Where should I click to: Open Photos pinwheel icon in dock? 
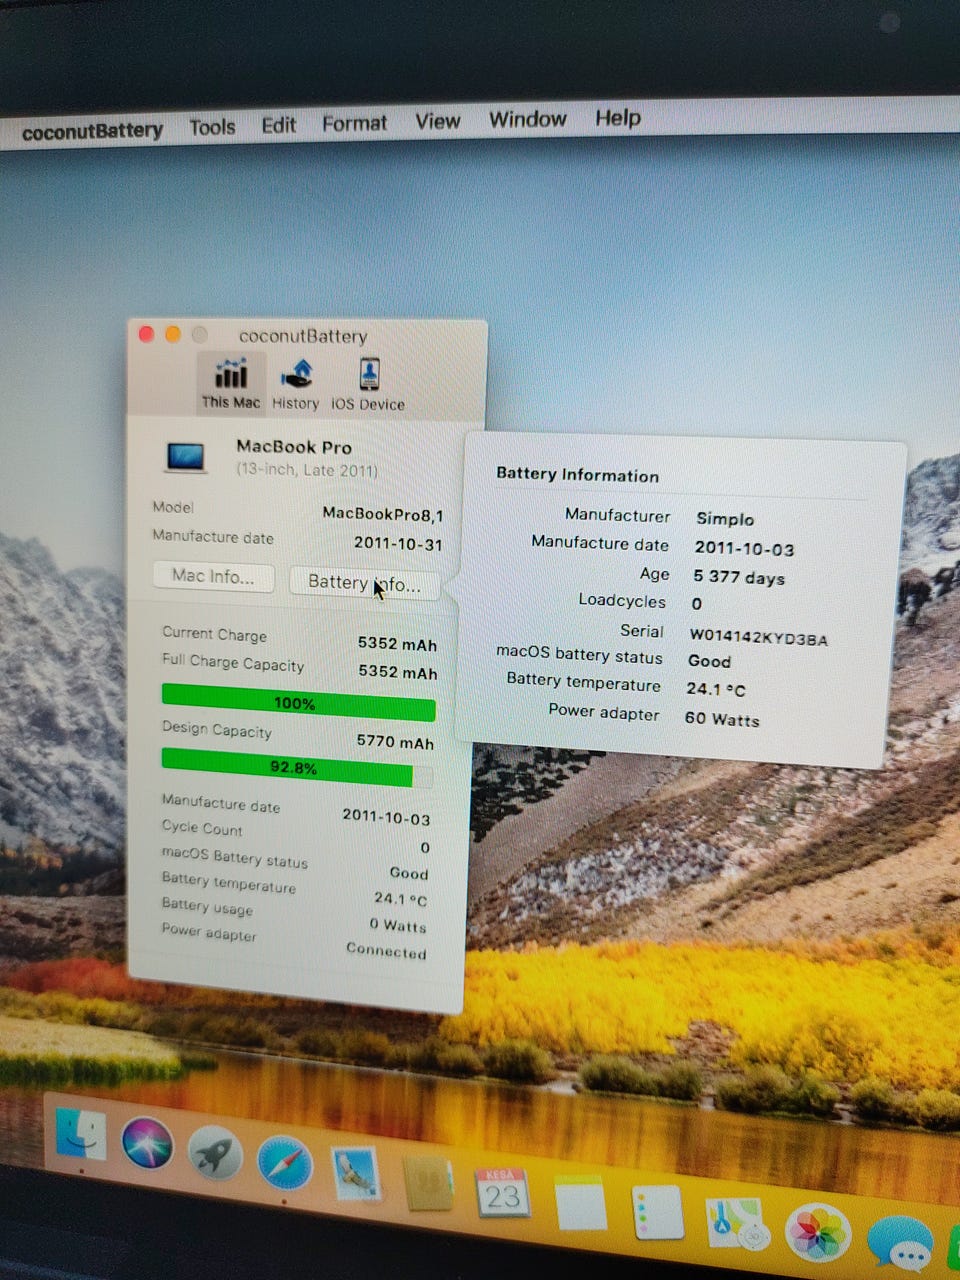818,1233
